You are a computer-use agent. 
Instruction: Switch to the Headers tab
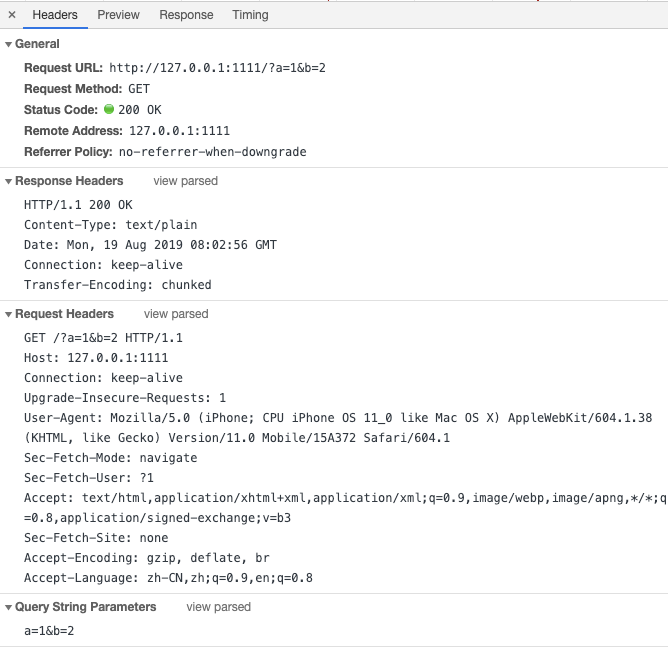pos(56,15)
